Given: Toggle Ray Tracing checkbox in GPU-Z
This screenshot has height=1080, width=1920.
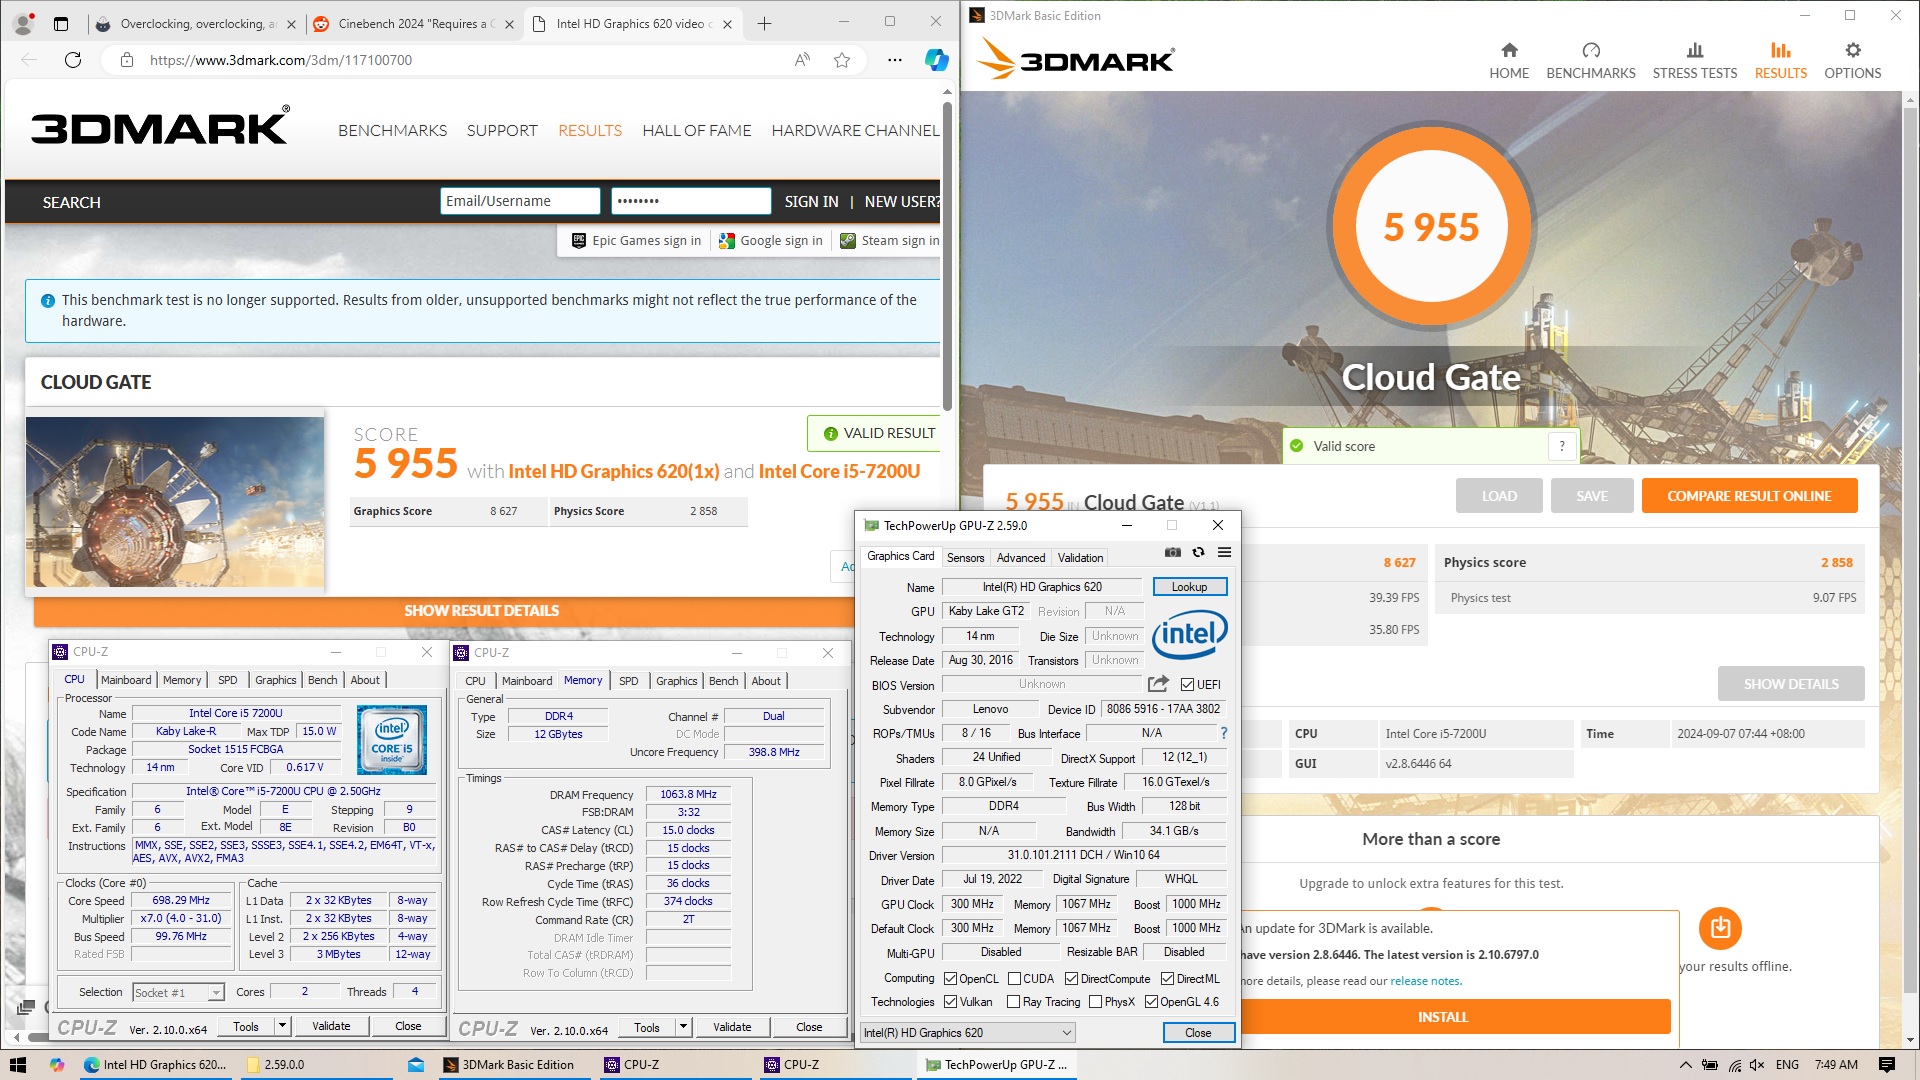Looking at the screenshot, I should (x=1014, y=1002).
